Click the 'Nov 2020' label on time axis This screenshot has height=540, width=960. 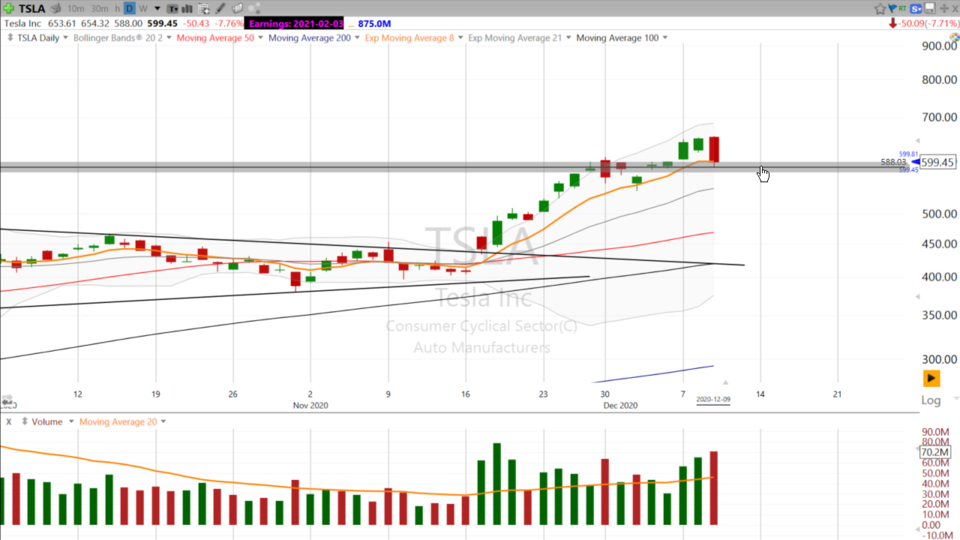(310, 405)
